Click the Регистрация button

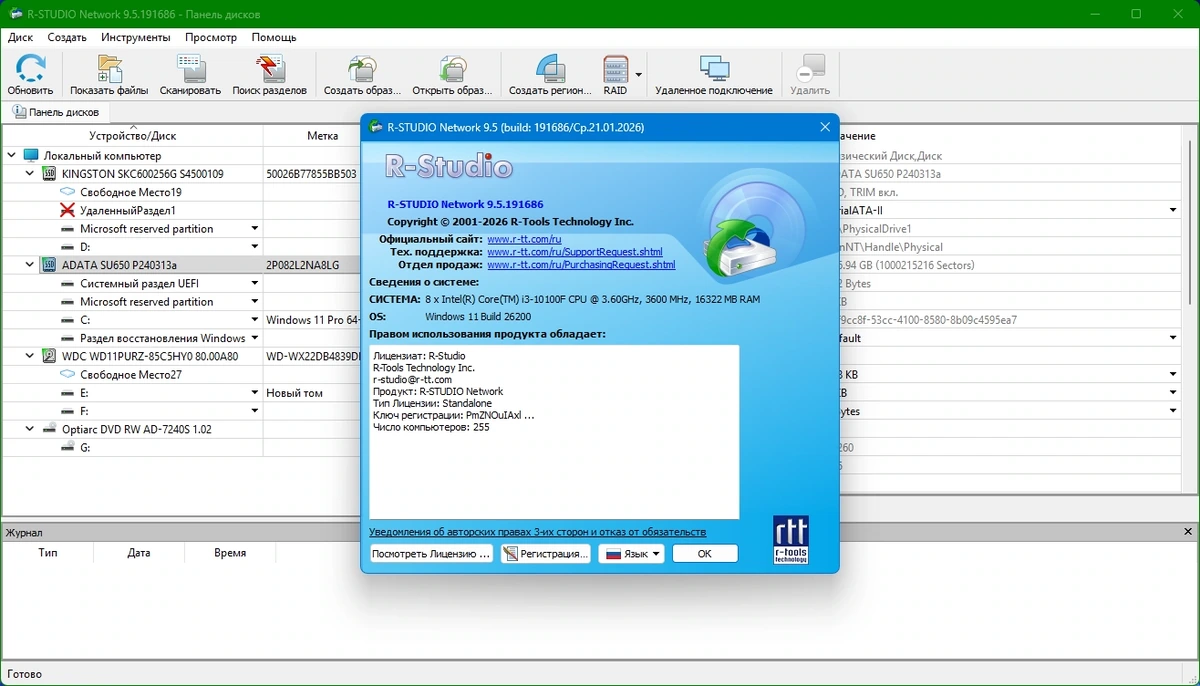pos(545,554)
